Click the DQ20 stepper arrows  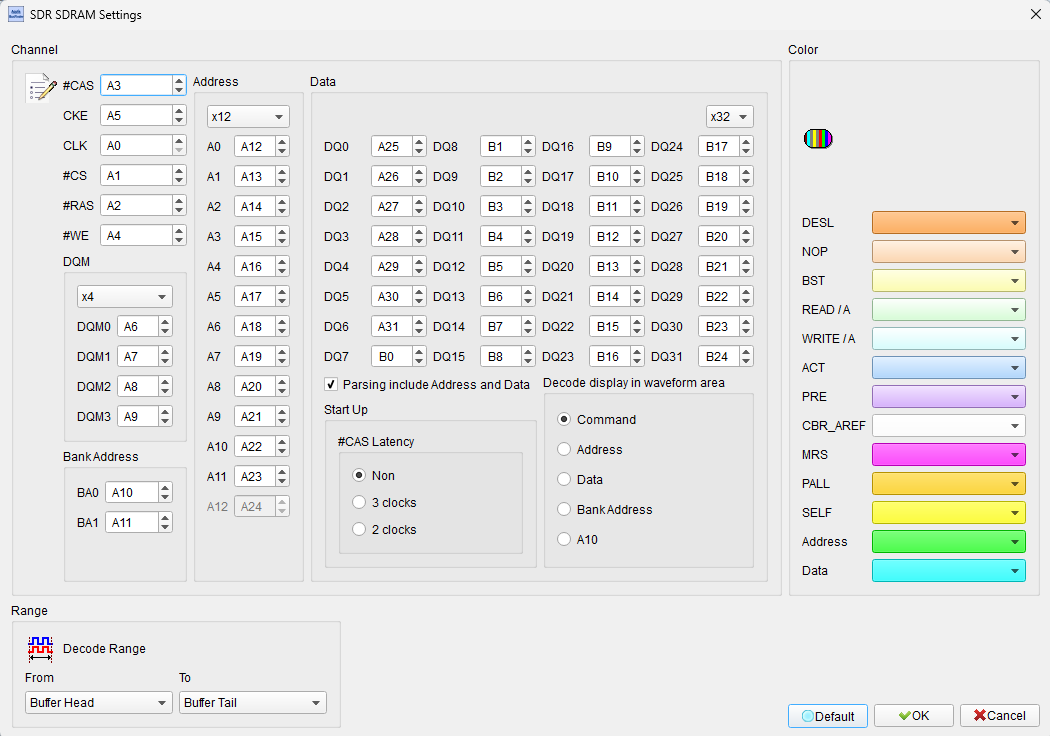coord(637,267)
